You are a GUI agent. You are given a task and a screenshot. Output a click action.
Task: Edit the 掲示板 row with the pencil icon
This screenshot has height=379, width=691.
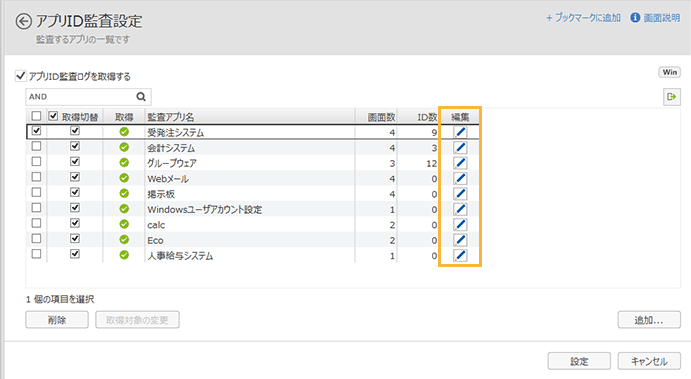(460, 193)
